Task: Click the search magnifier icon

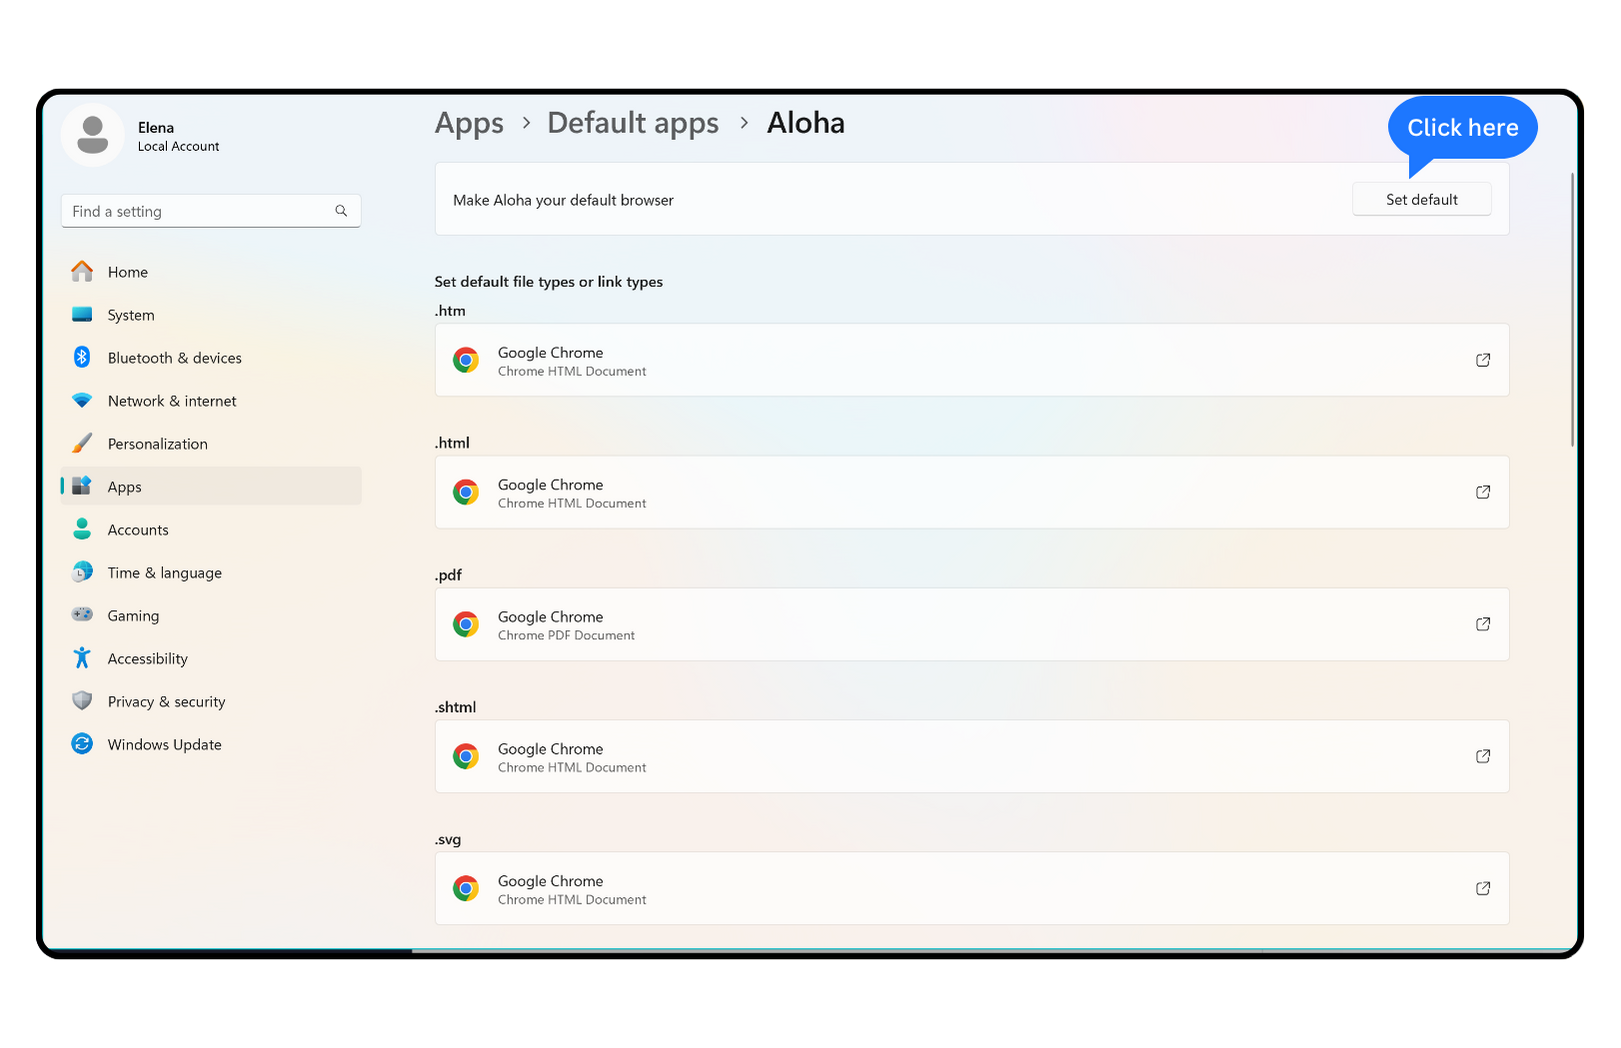Action: point(341,211)
